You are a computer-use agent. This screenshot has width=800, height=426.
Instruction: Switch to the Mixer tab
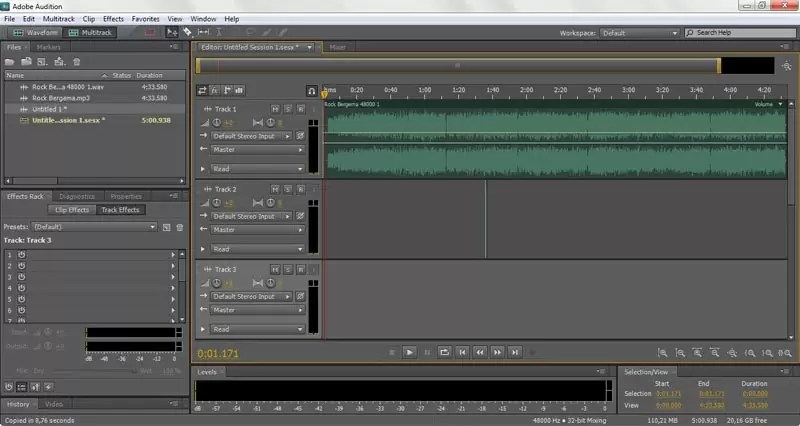point(337,47)
